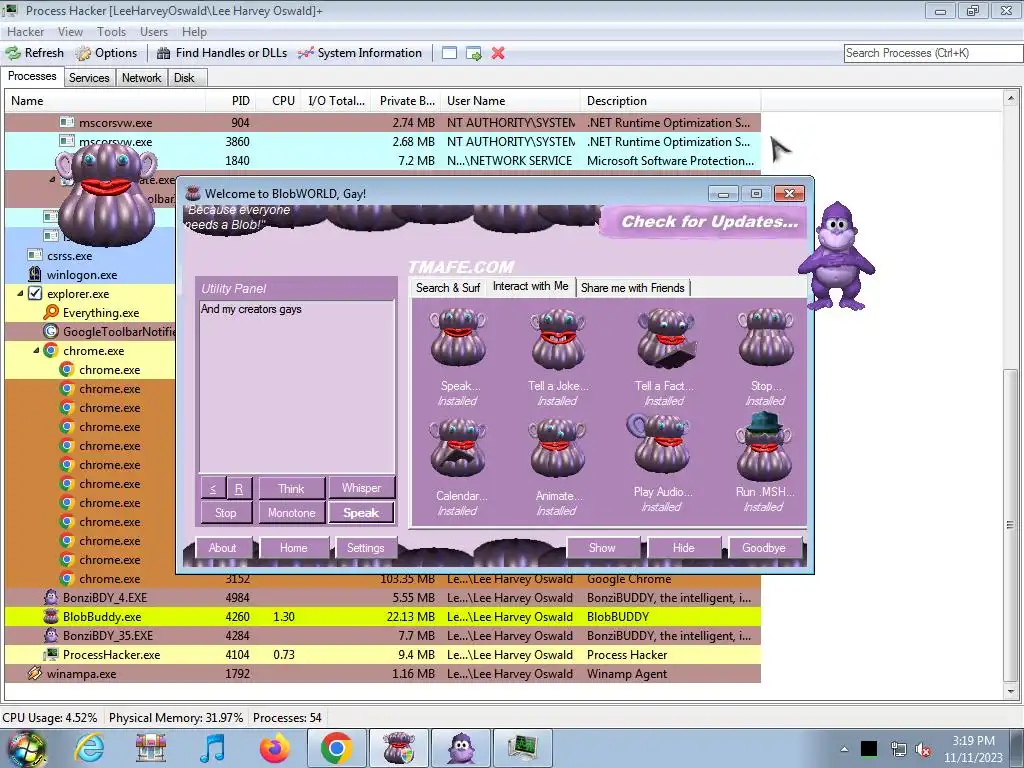Click the Animate... blob icon
Image resolution: width=1024 pixels, height=768 pixels.
point(558,448)
